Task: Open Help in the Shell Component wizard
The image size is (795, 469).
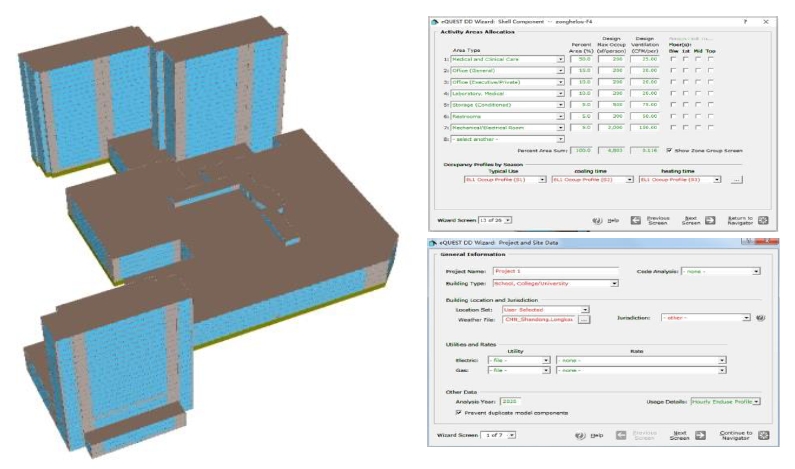Action: [x=597, y=219]
